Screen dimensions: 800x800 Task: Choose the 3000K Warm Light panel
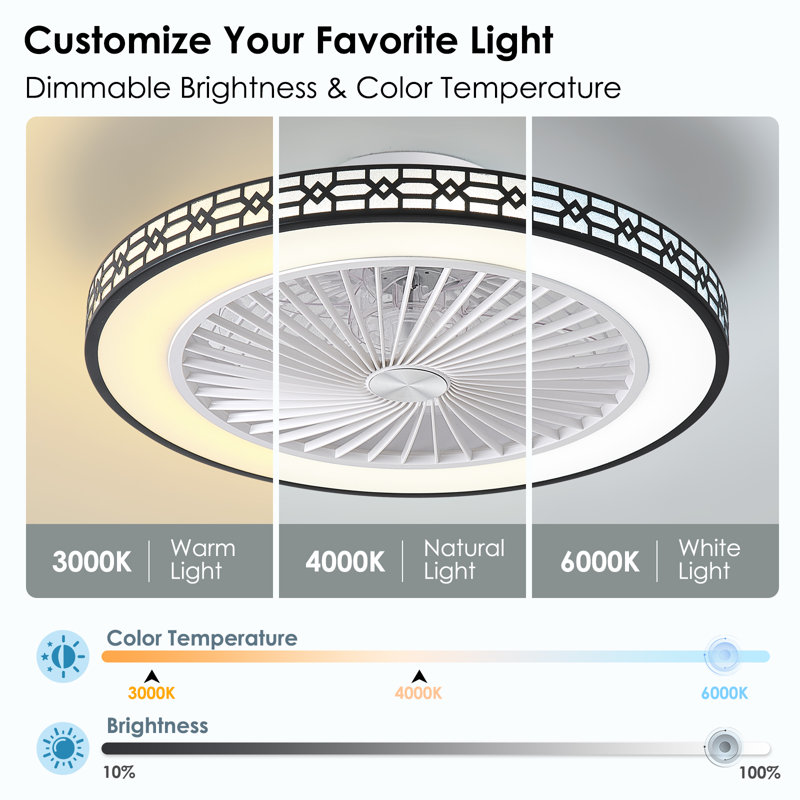(x=149, y=561)
